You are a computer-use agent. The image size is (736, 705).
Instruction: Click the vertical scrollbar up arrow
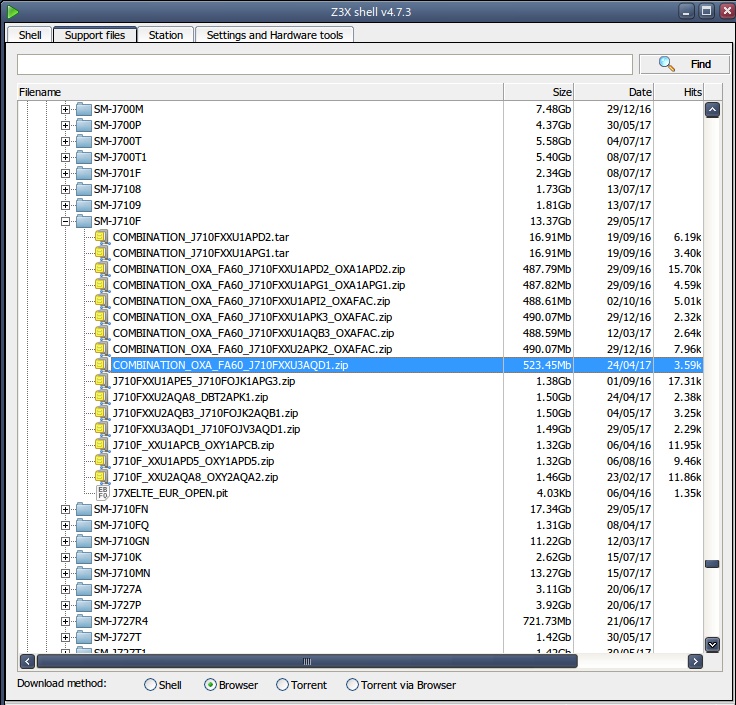[712, 110]
